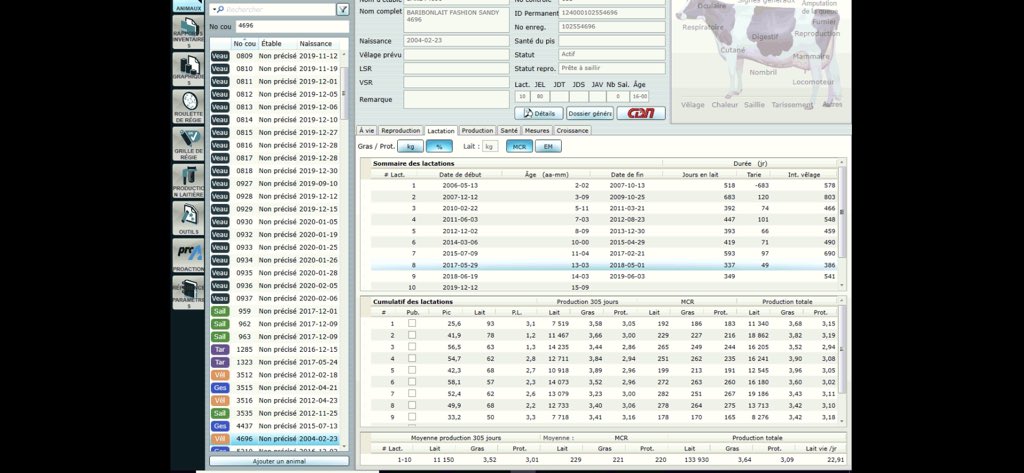
Task: Click the No cou input field
Action: 293,26
